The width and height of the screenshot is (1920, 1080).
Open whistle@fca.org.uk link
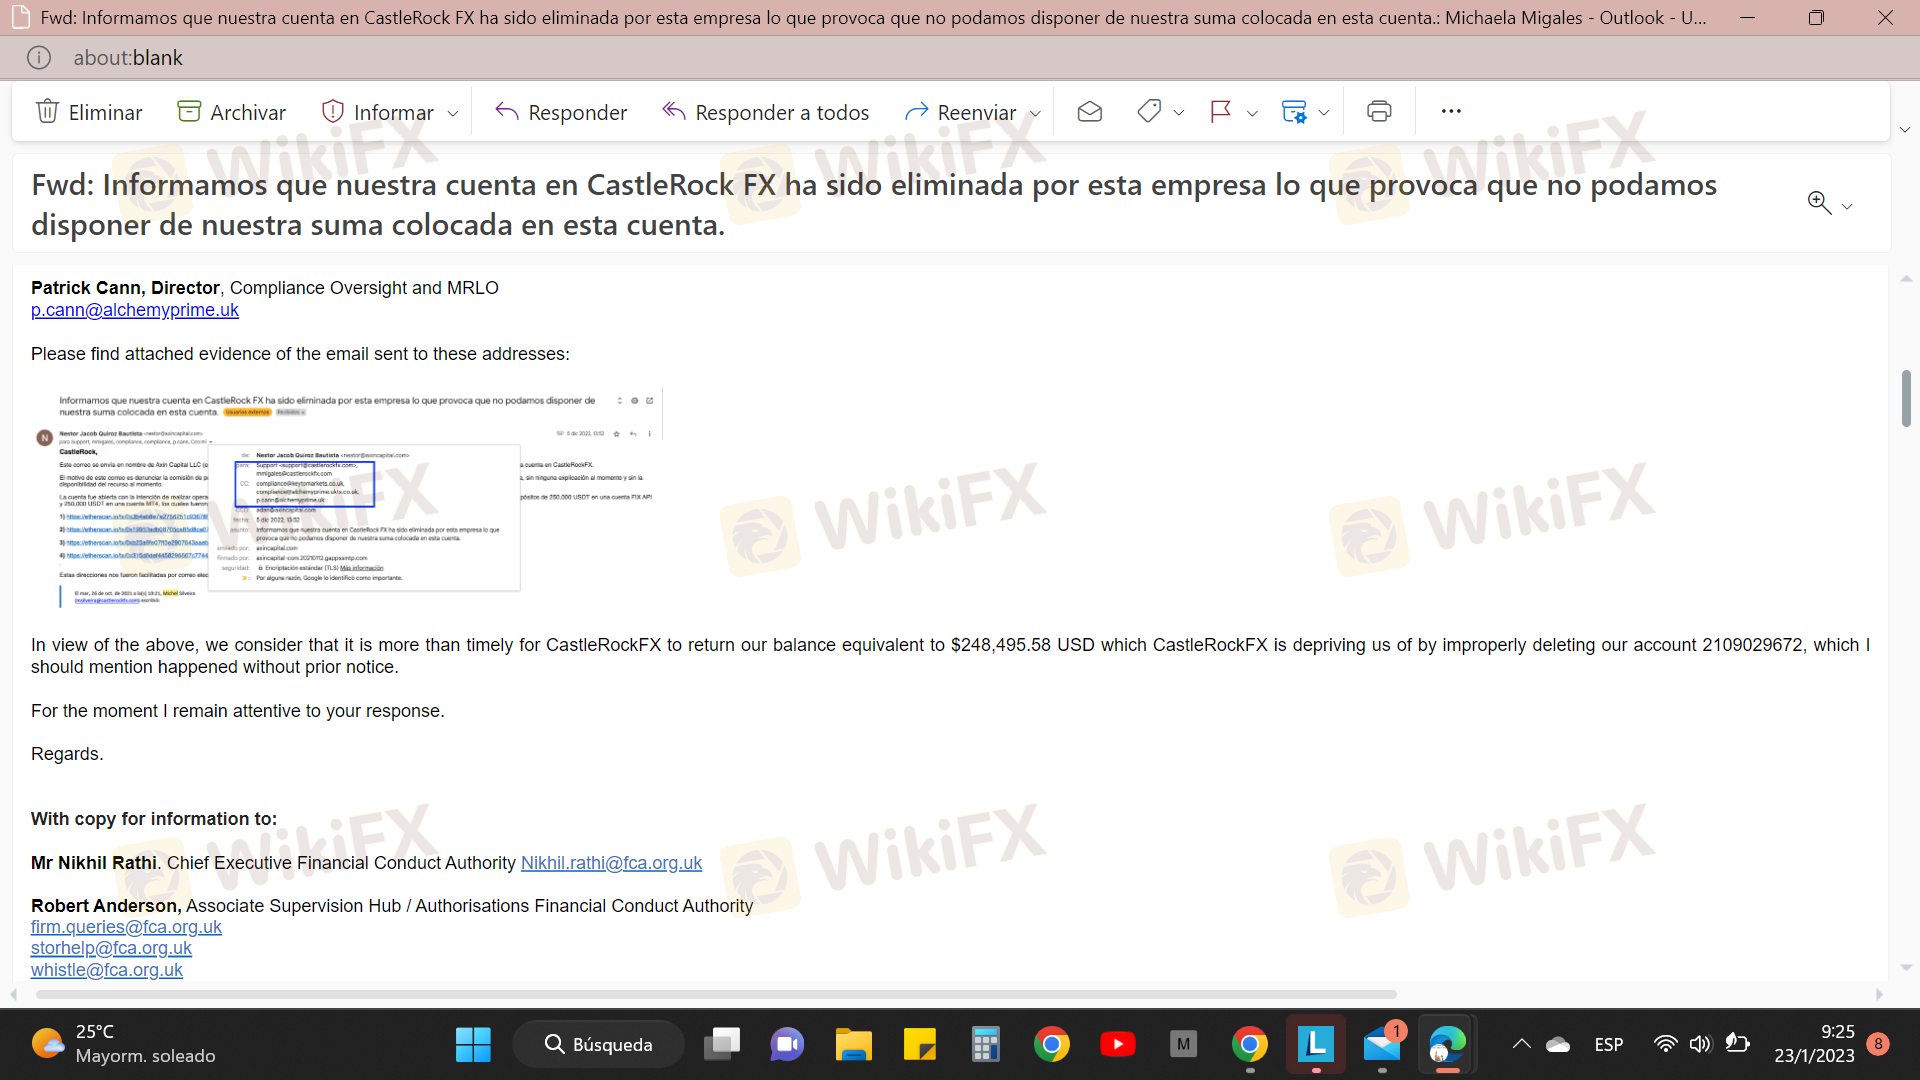tap(107, 970)
